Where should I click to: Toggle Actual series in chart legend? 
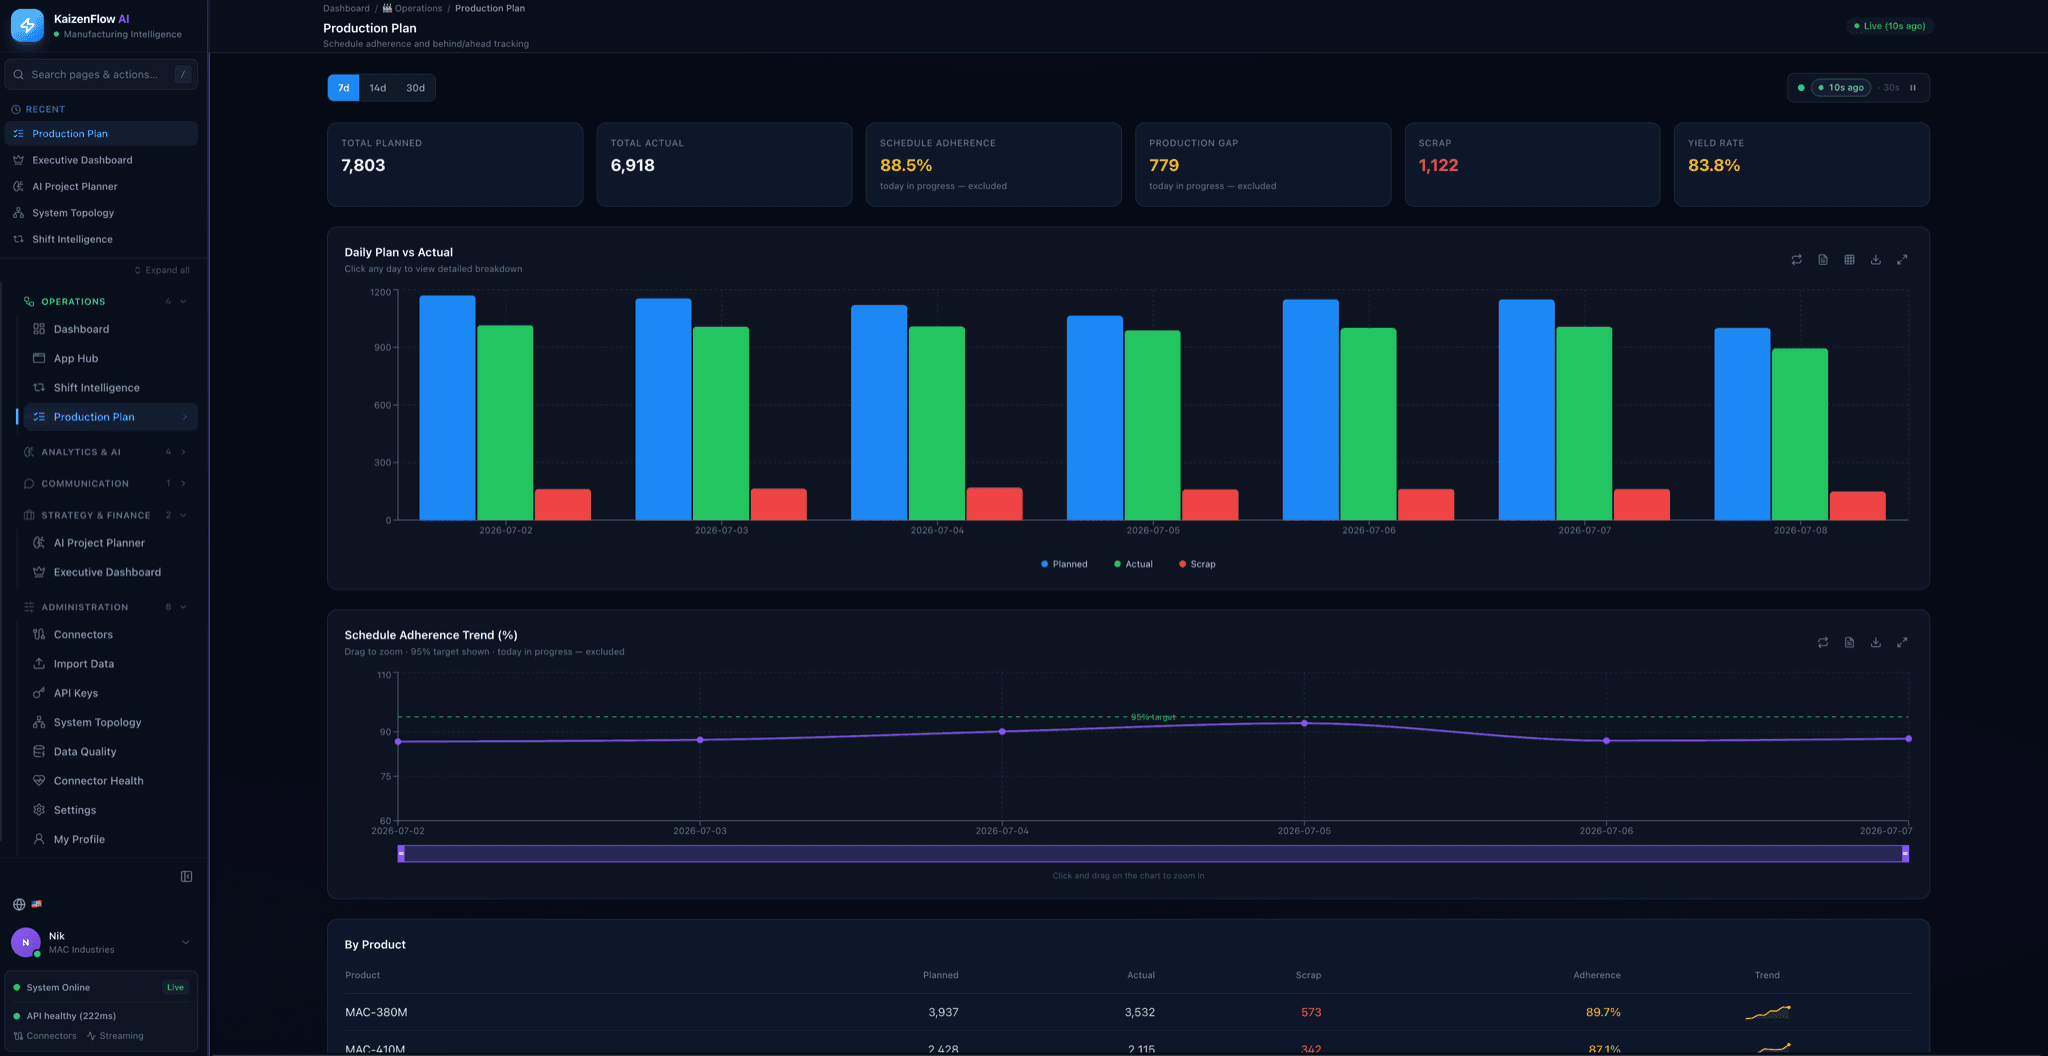coord(1133,564)
